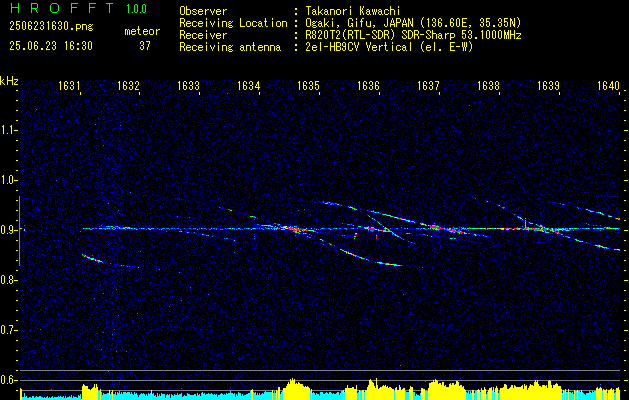Click the 1631 time marker
This screenshot has width=629, height=400.
68,86
